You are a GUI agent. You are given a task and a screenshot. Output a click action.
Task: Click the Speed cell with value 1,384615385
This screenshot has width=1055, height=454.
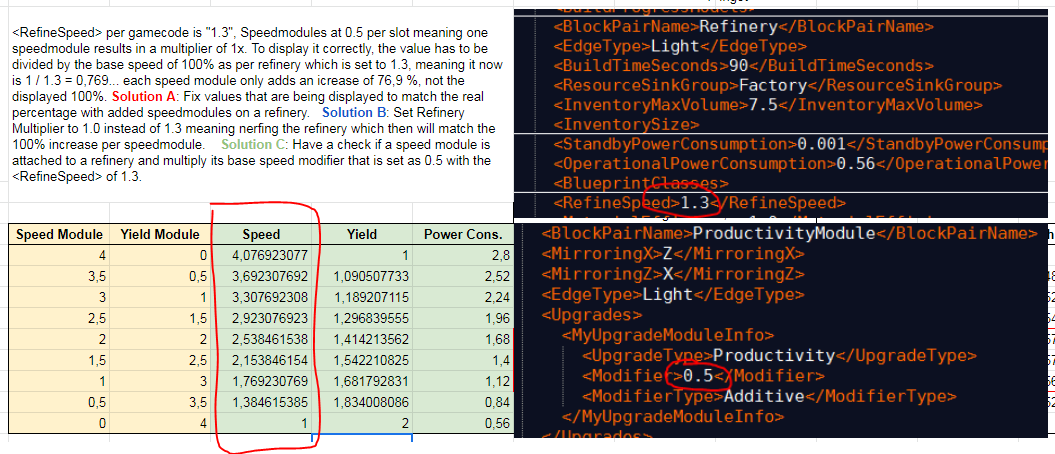[263, 402]
